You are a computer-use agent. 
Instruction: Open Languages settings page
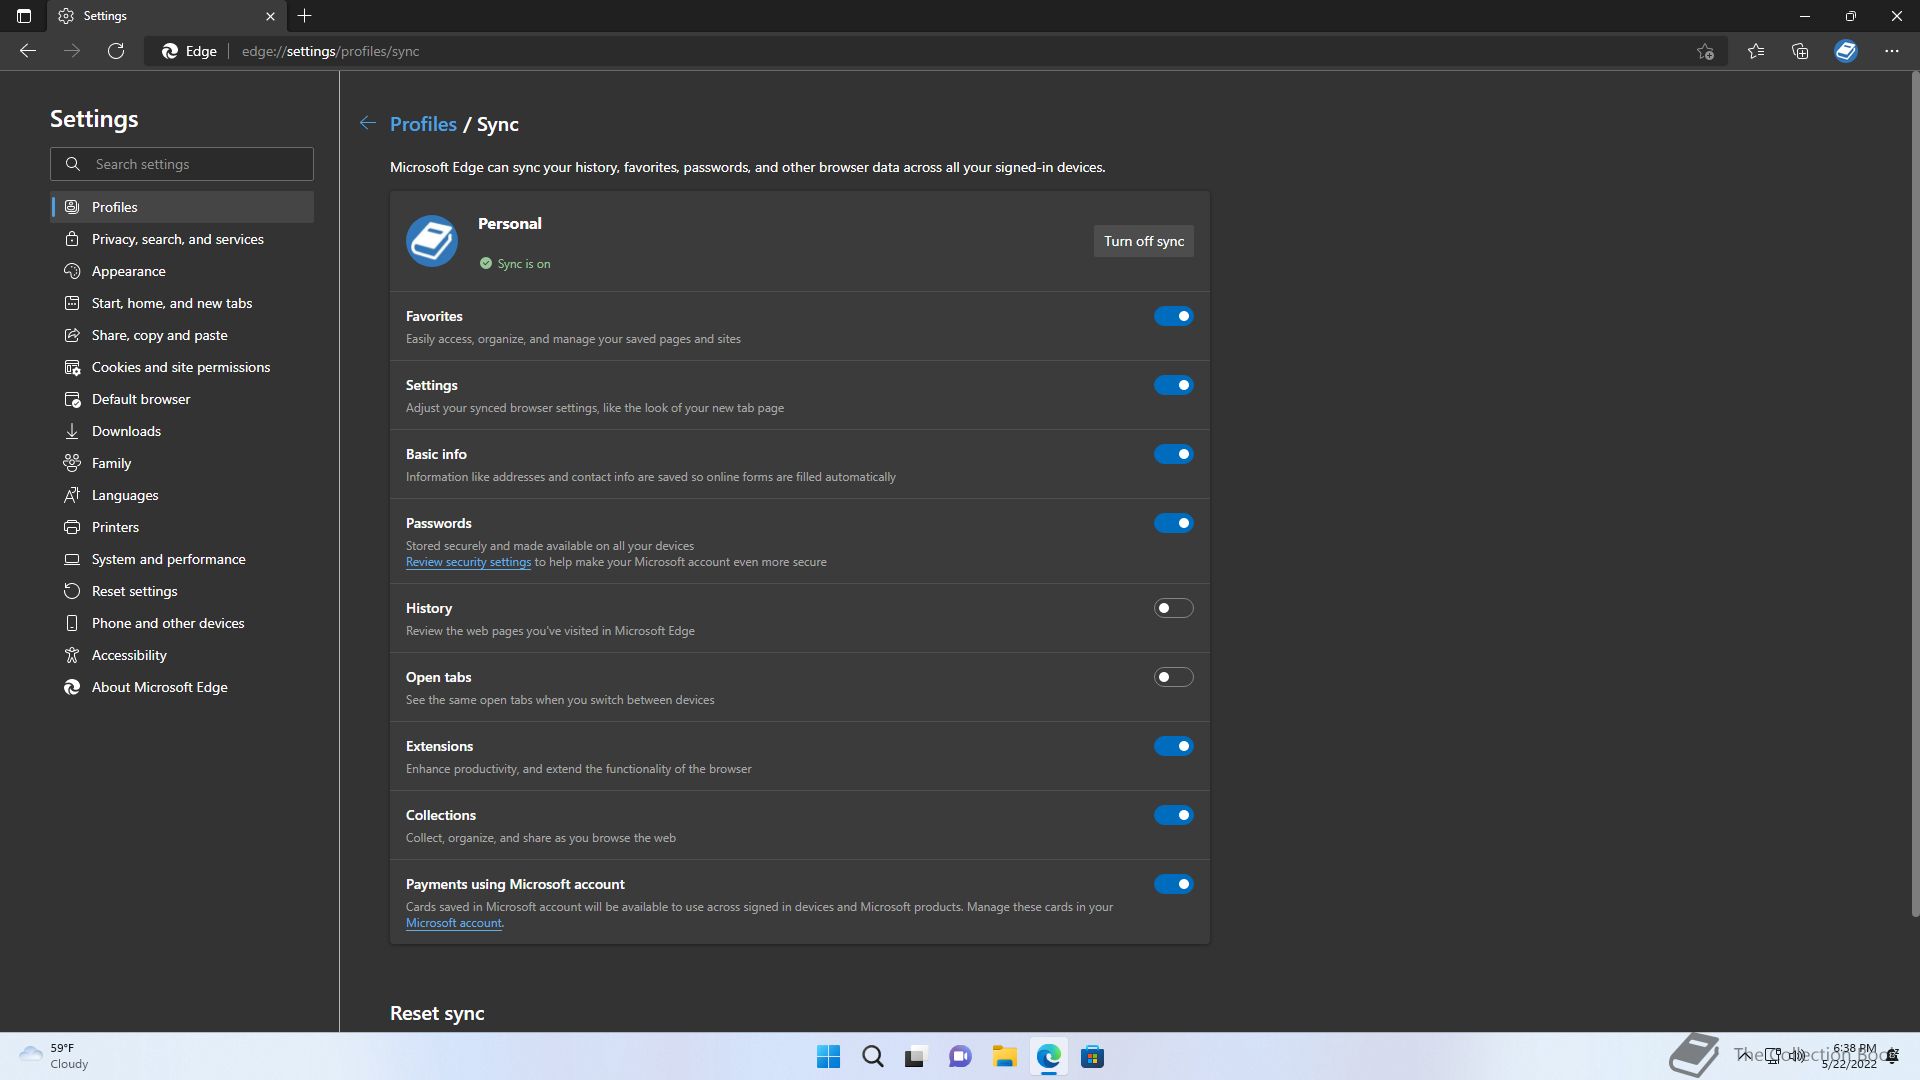(x=182, y=495)
